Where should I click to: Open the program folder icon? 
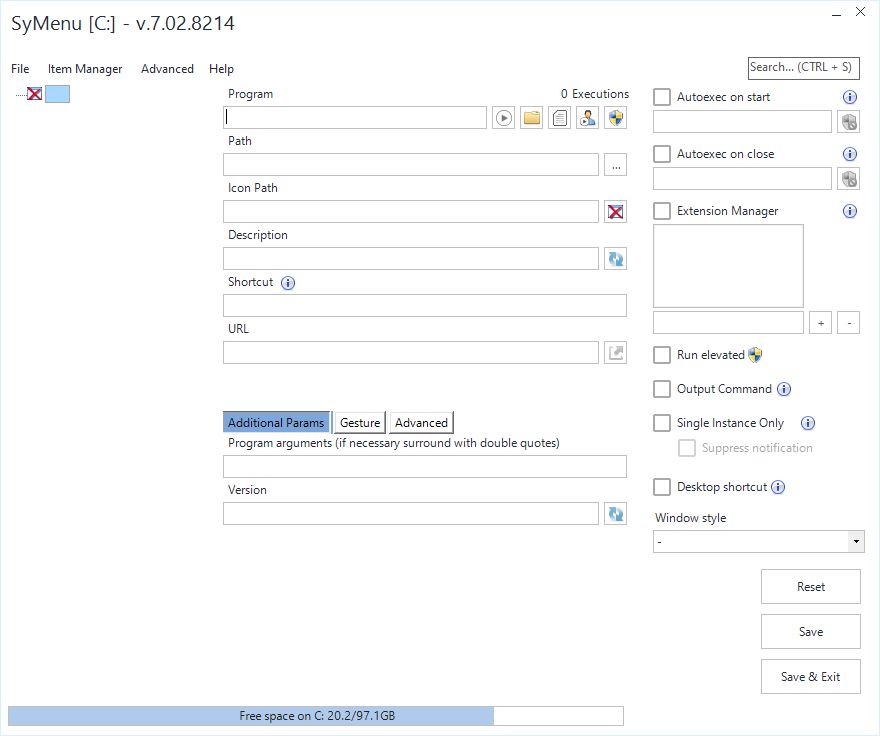pos(531,118)
